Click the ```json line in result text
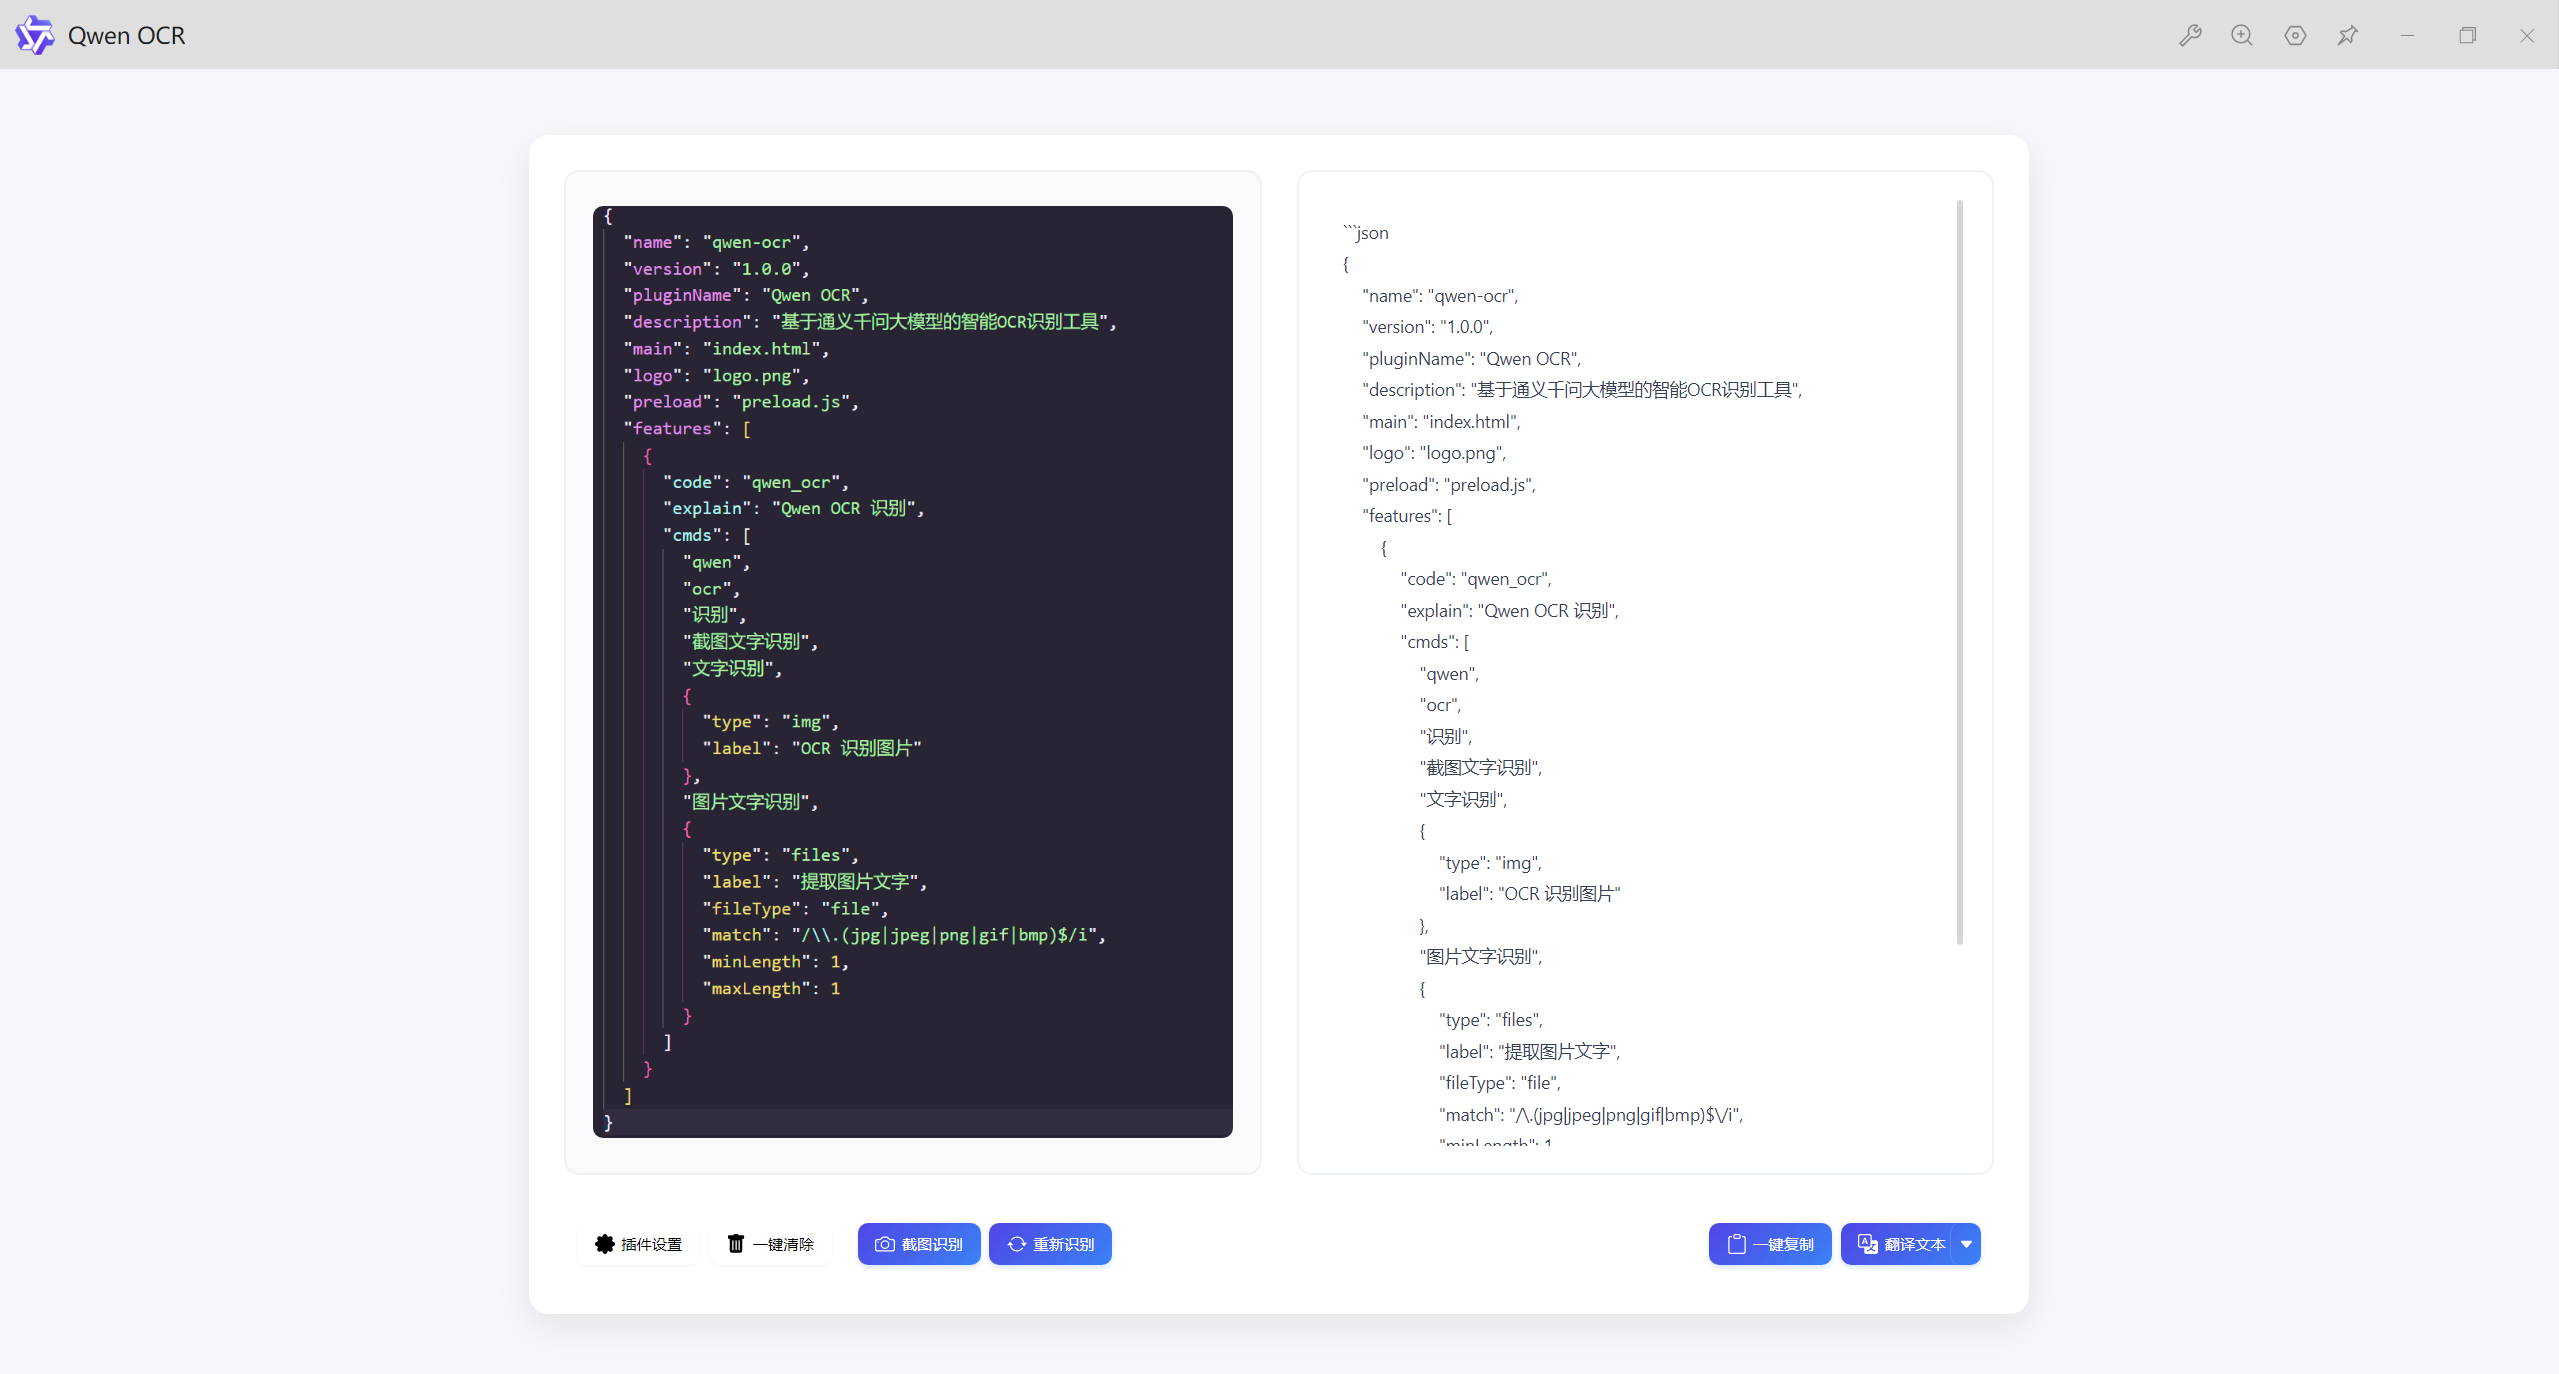 pos(1366,233)
